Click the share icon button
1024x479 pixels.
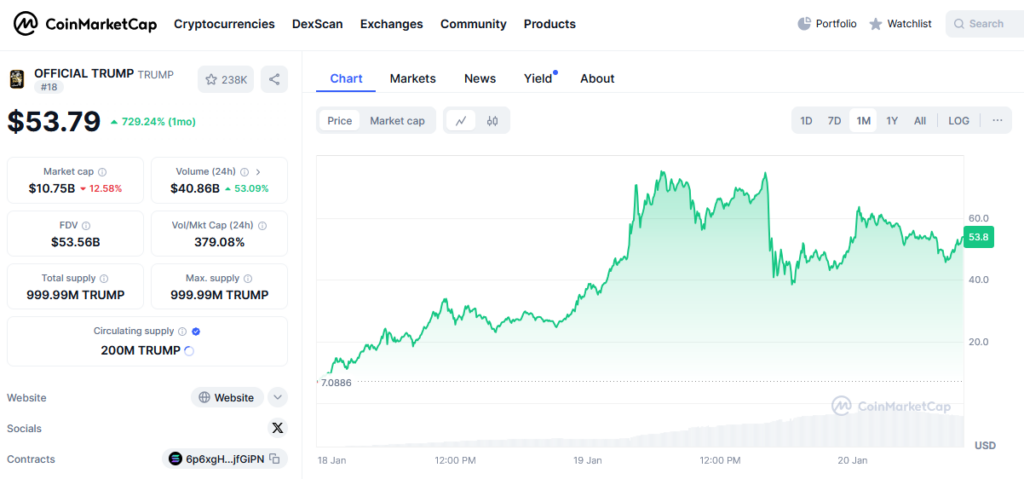pyautogui.click(x=274, y=80)
